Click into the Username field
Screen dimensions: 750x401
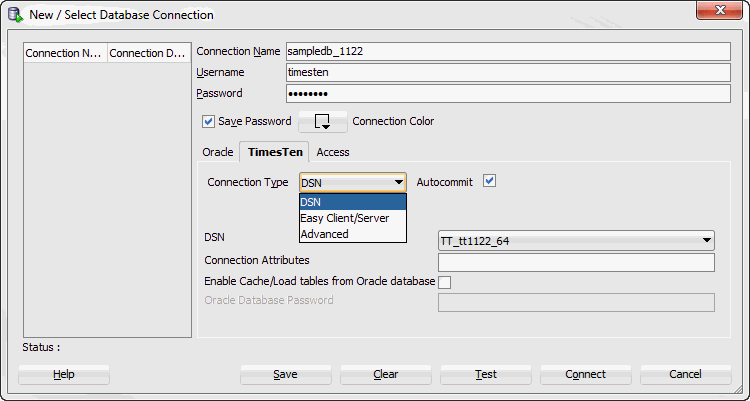[x=508, y=72]
